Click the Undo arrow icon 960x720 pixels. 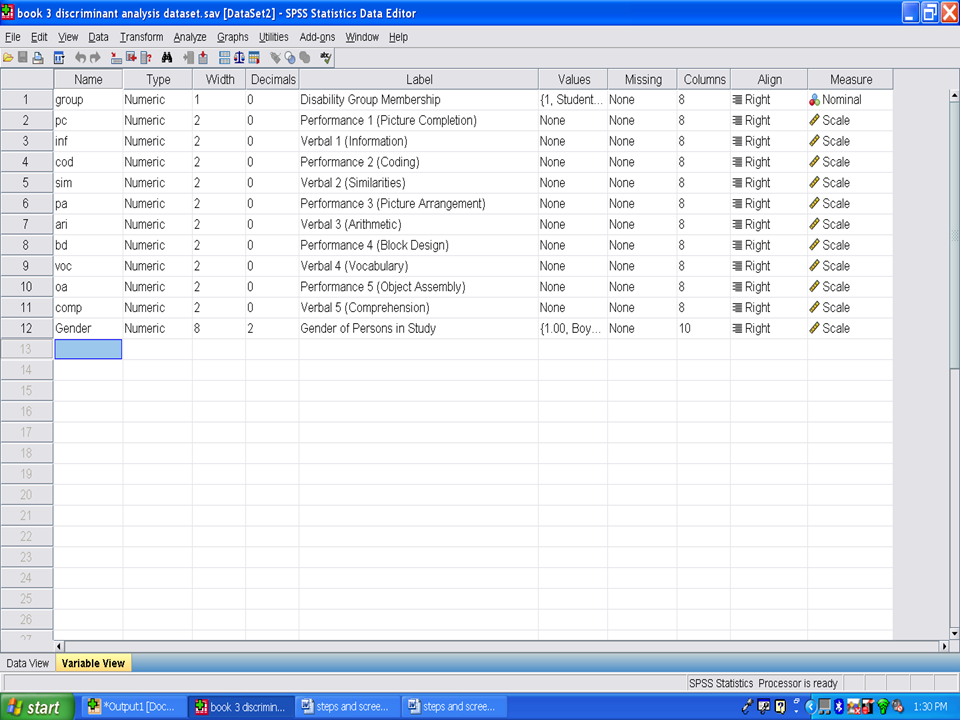pos(81,58)
